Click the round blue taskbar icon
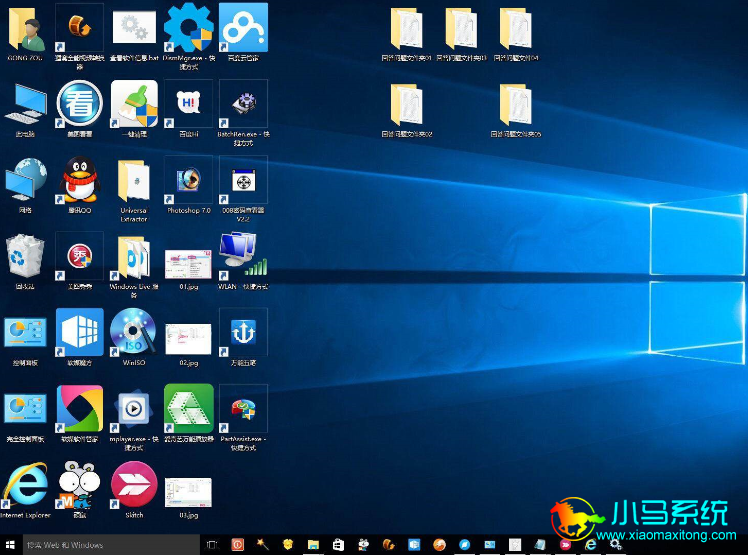 [465, 545]
